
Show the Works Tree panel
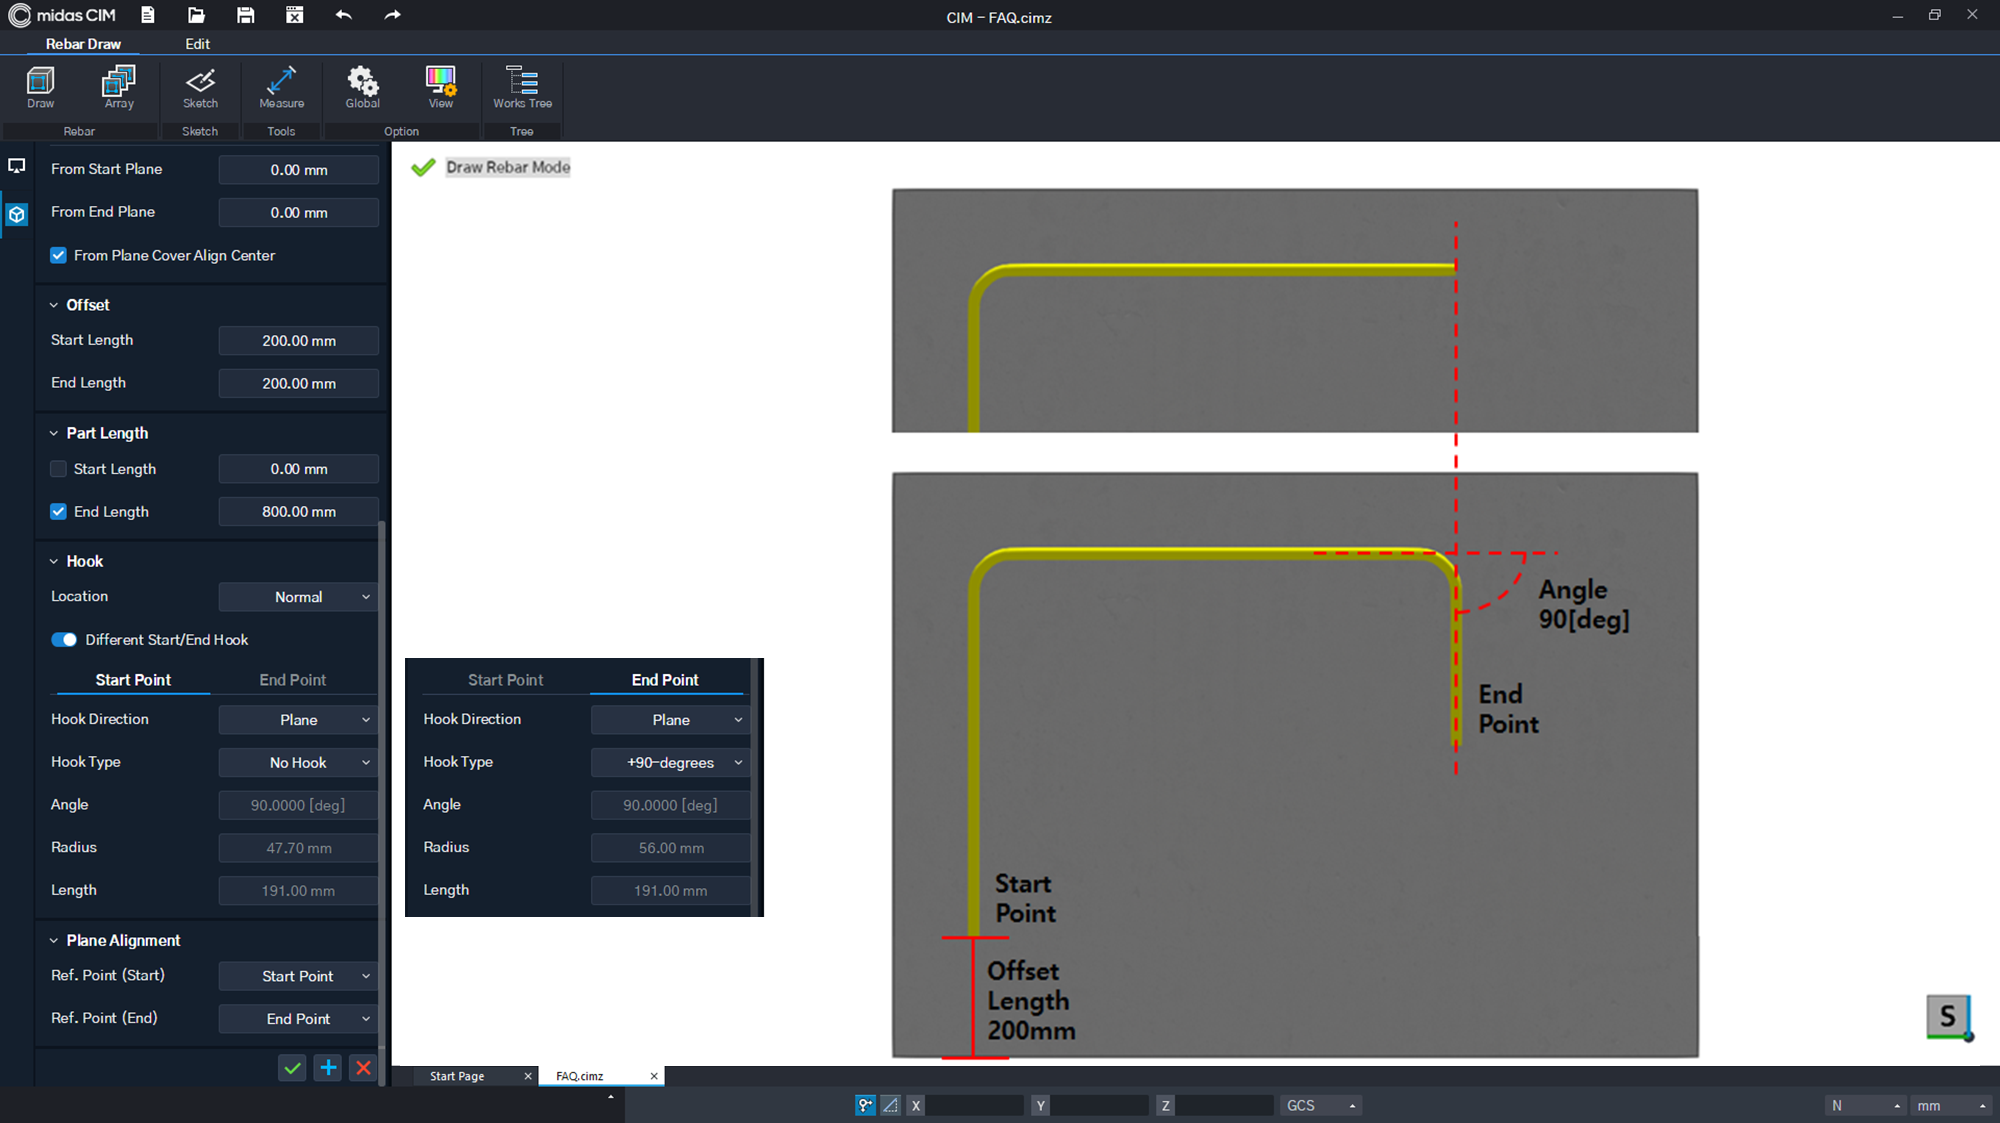[522, 87]
